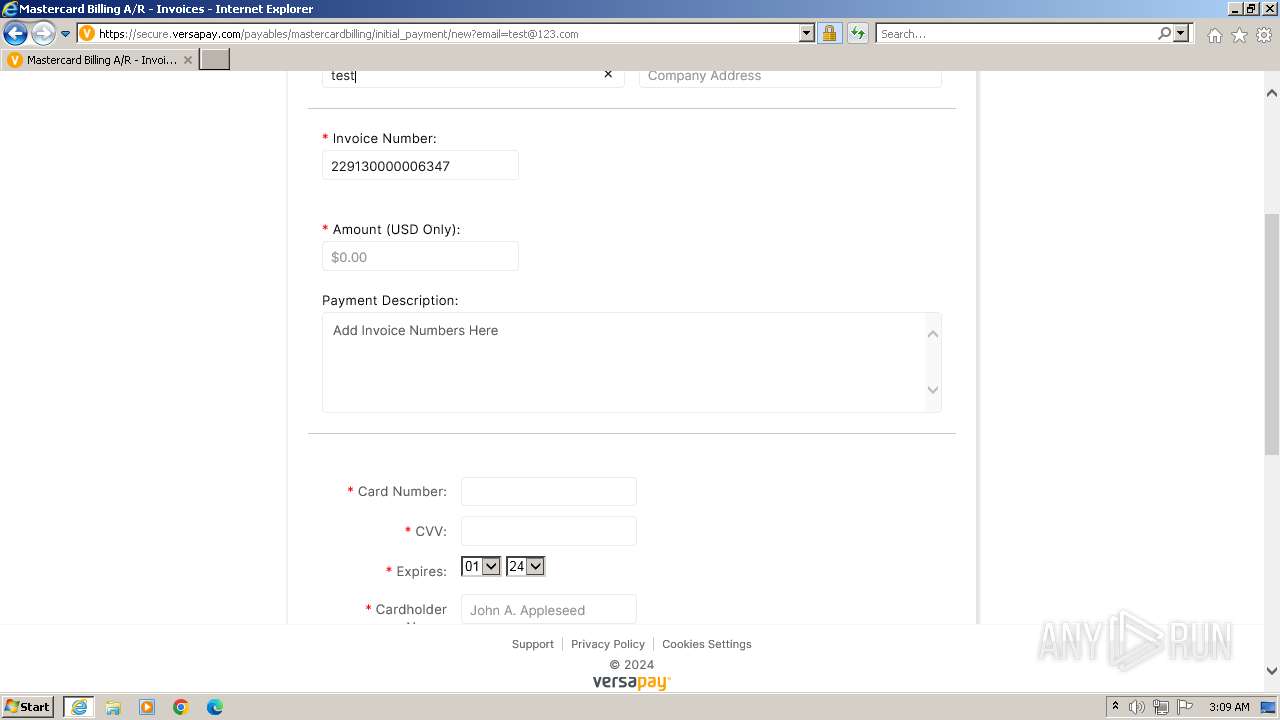Image resolution: width=1280 pixels, height=720 pixels.
Task: Click the refresh page icon
Action: tap(857, 34)
